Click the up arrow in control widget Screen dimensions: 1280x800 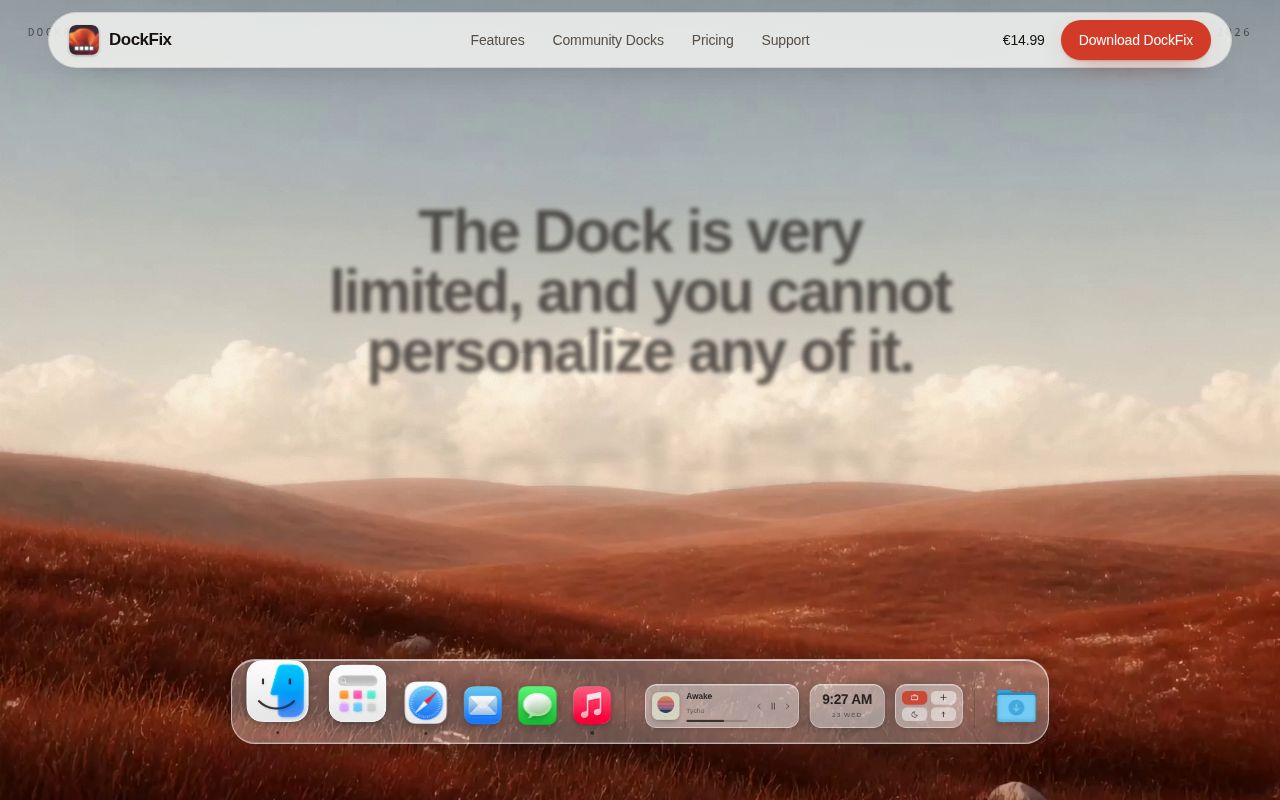(x=943, y=714)
